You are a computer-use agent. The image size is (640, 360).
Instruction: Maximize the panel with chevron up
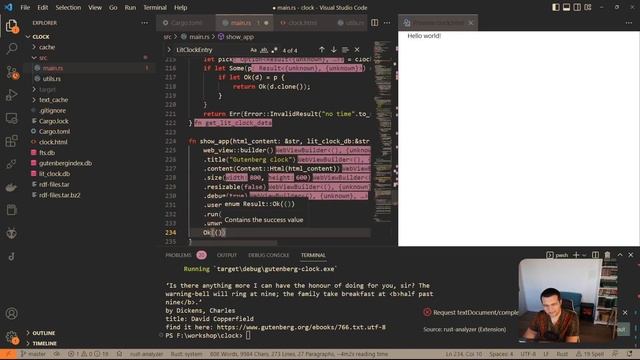[x=620, y=255]
